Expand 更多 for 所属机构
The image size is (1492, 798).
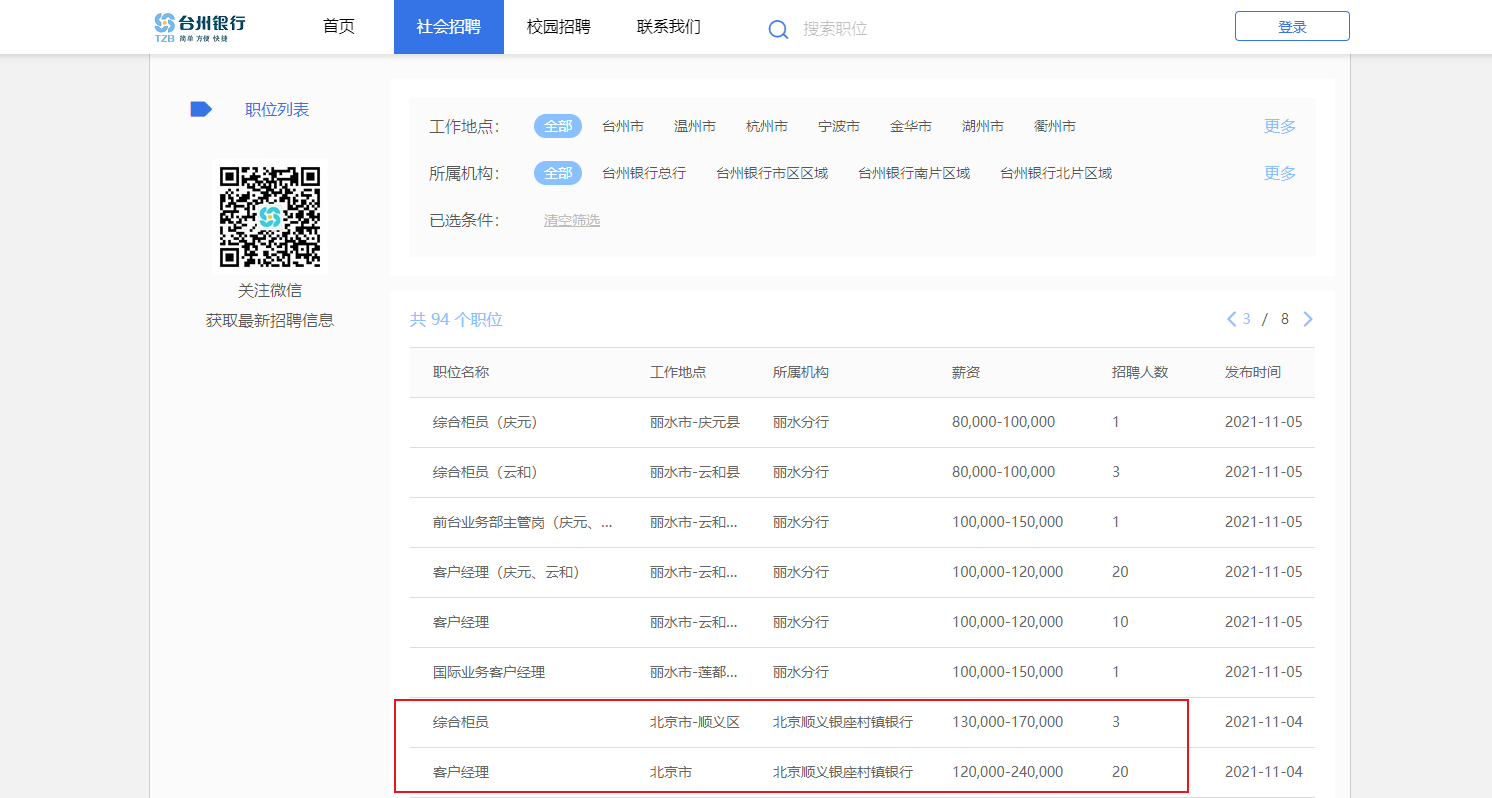pyautogui.click(x=1280, y=173)
